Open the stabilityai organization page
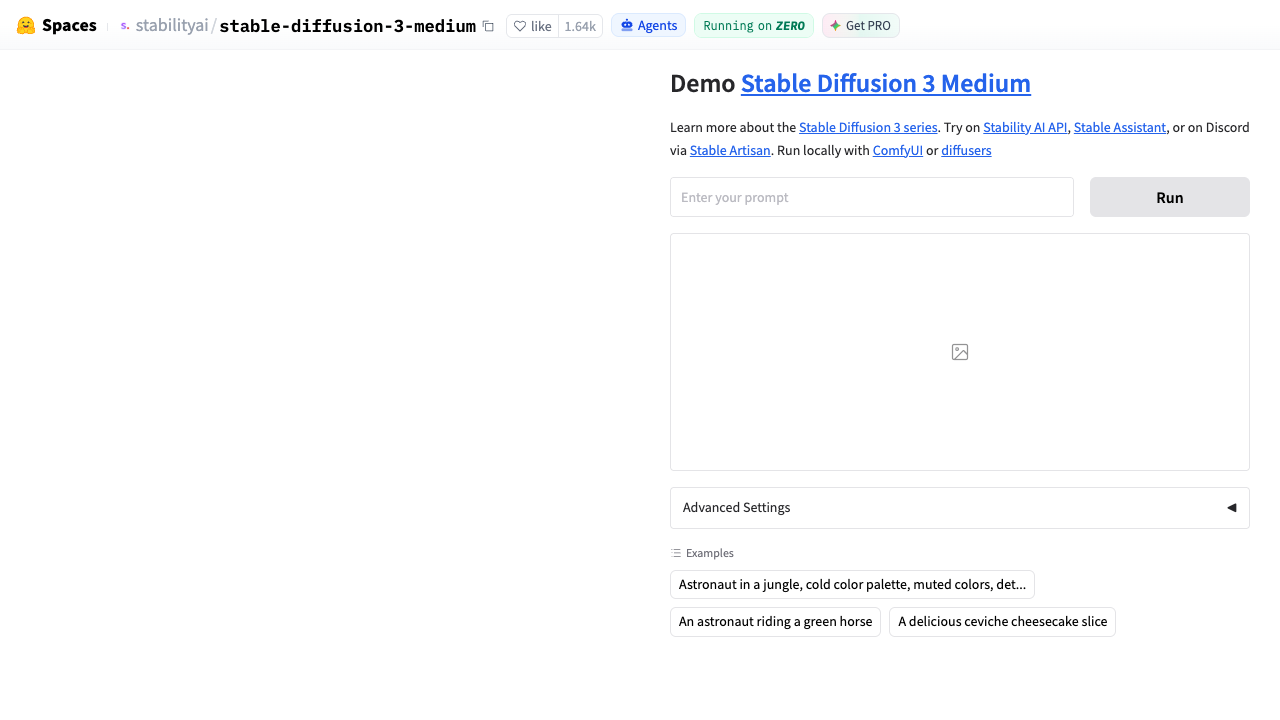This screenshot has height=720, width=1280. [171, 26]
